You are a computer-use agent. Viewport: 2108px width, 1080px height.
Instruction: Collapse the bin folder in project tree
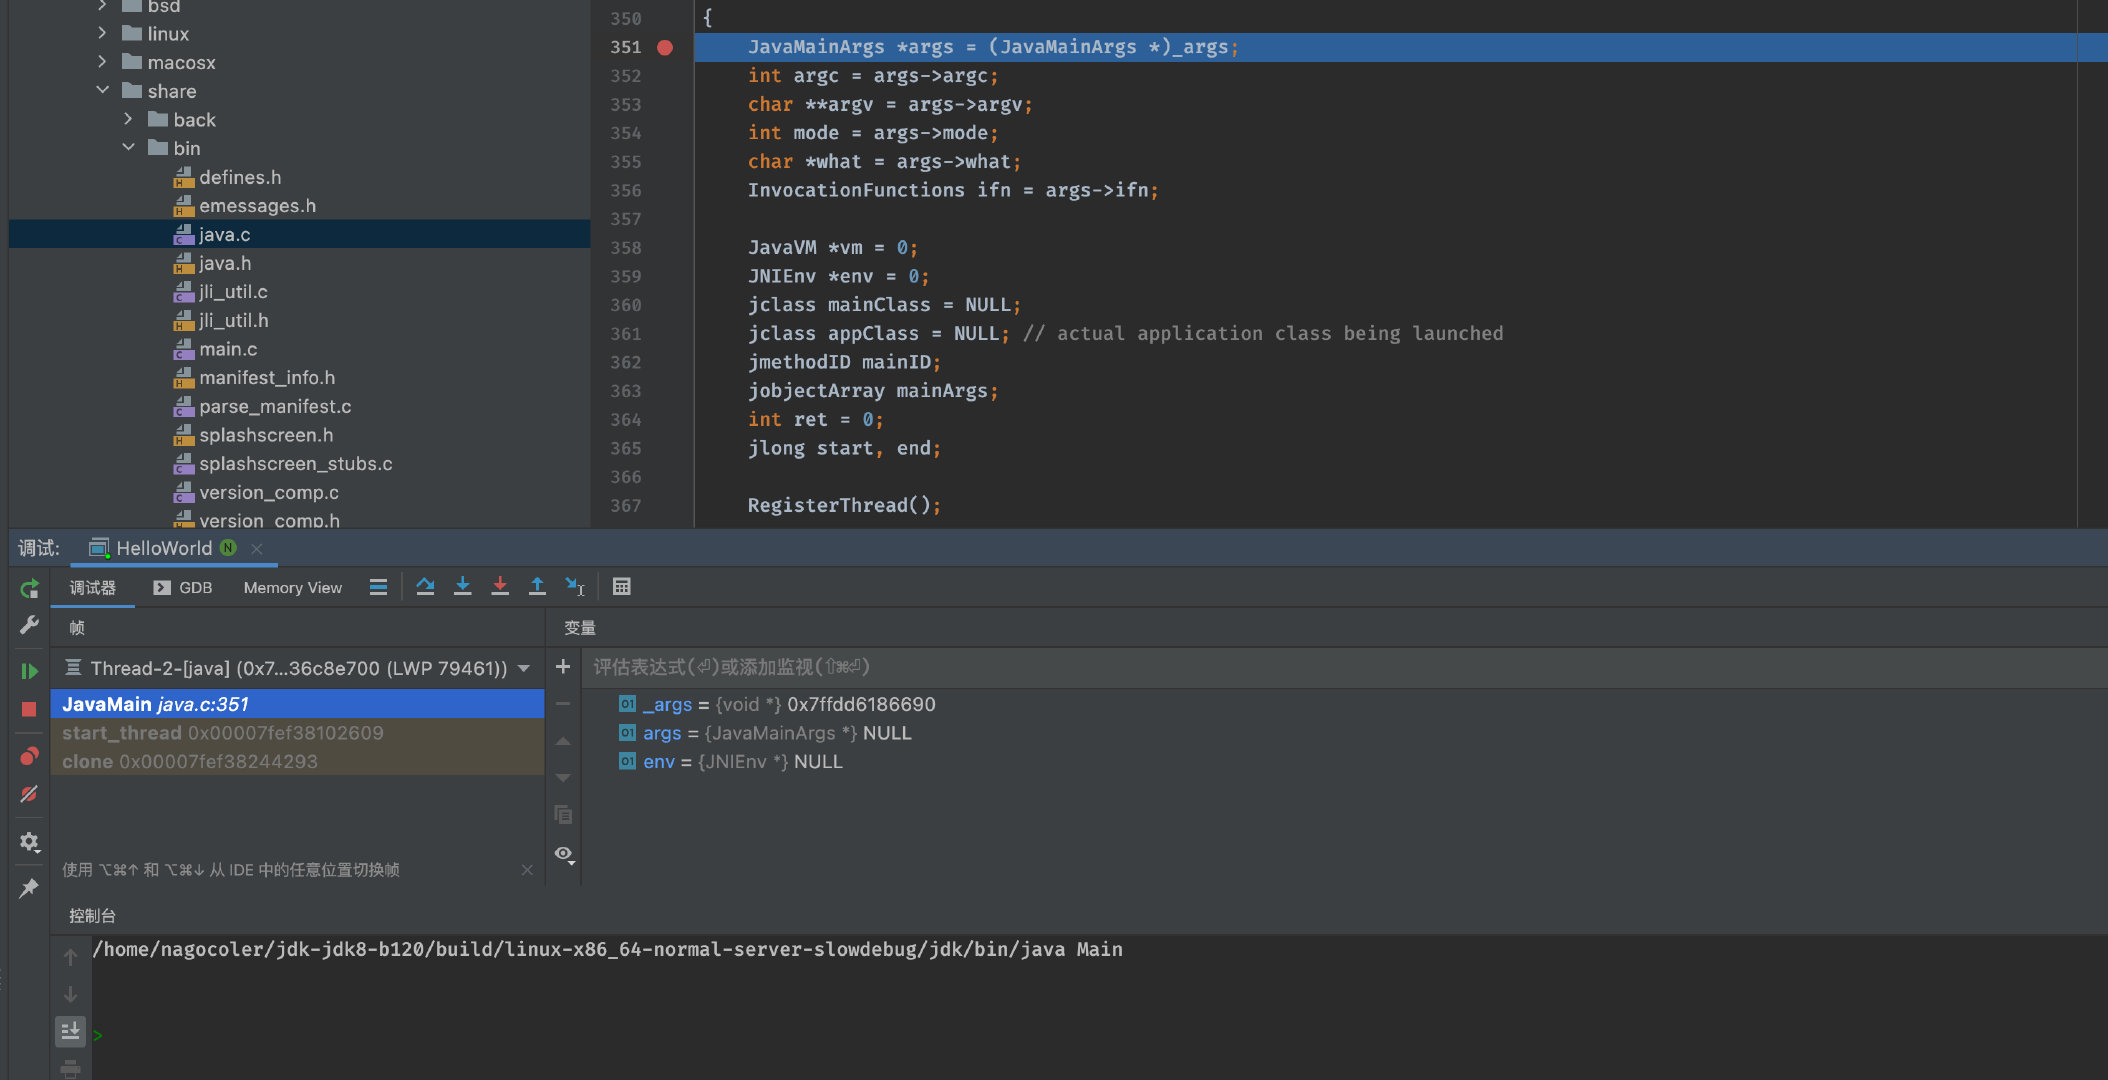click(x=129, y=148)
